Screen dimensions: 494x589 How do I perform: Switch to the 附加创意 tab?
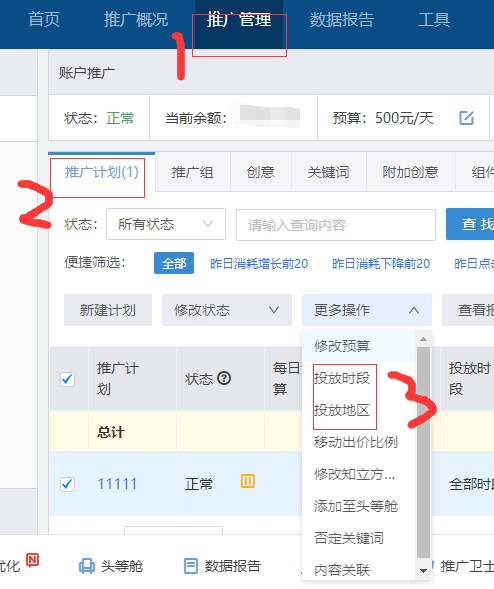click(x=411, y=172)
